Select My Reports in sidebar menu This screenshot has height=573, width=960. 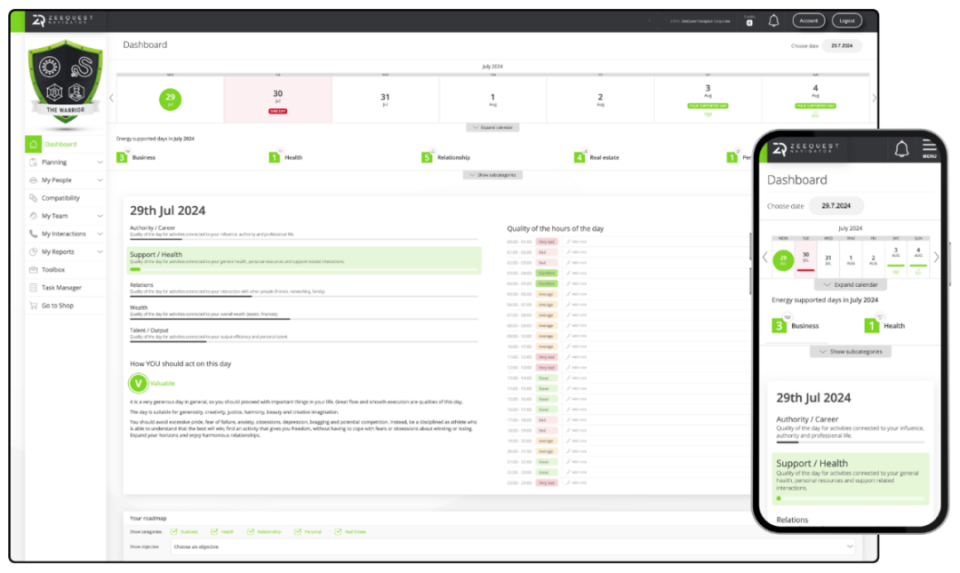click(x=58, y=252)
